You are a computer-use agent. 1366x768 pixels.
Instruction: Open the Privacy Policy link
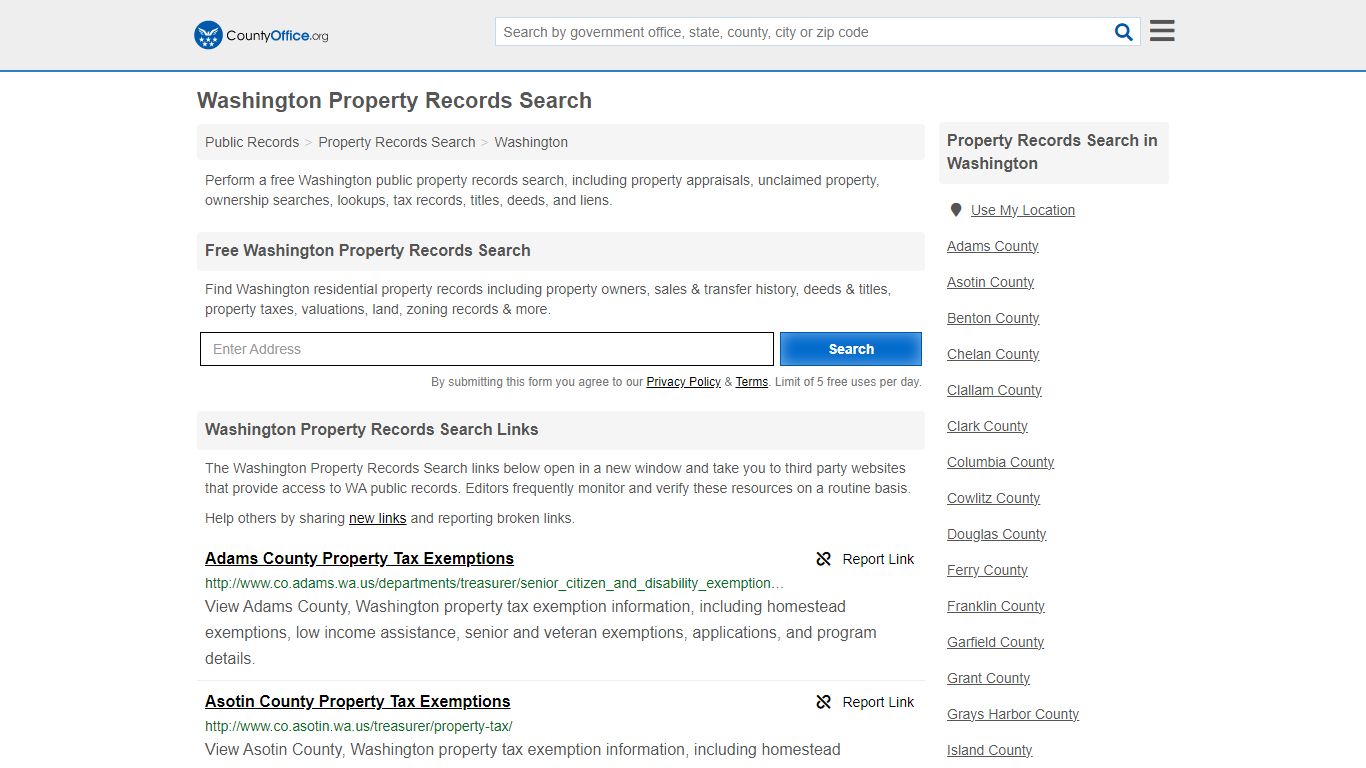(683, 382)
